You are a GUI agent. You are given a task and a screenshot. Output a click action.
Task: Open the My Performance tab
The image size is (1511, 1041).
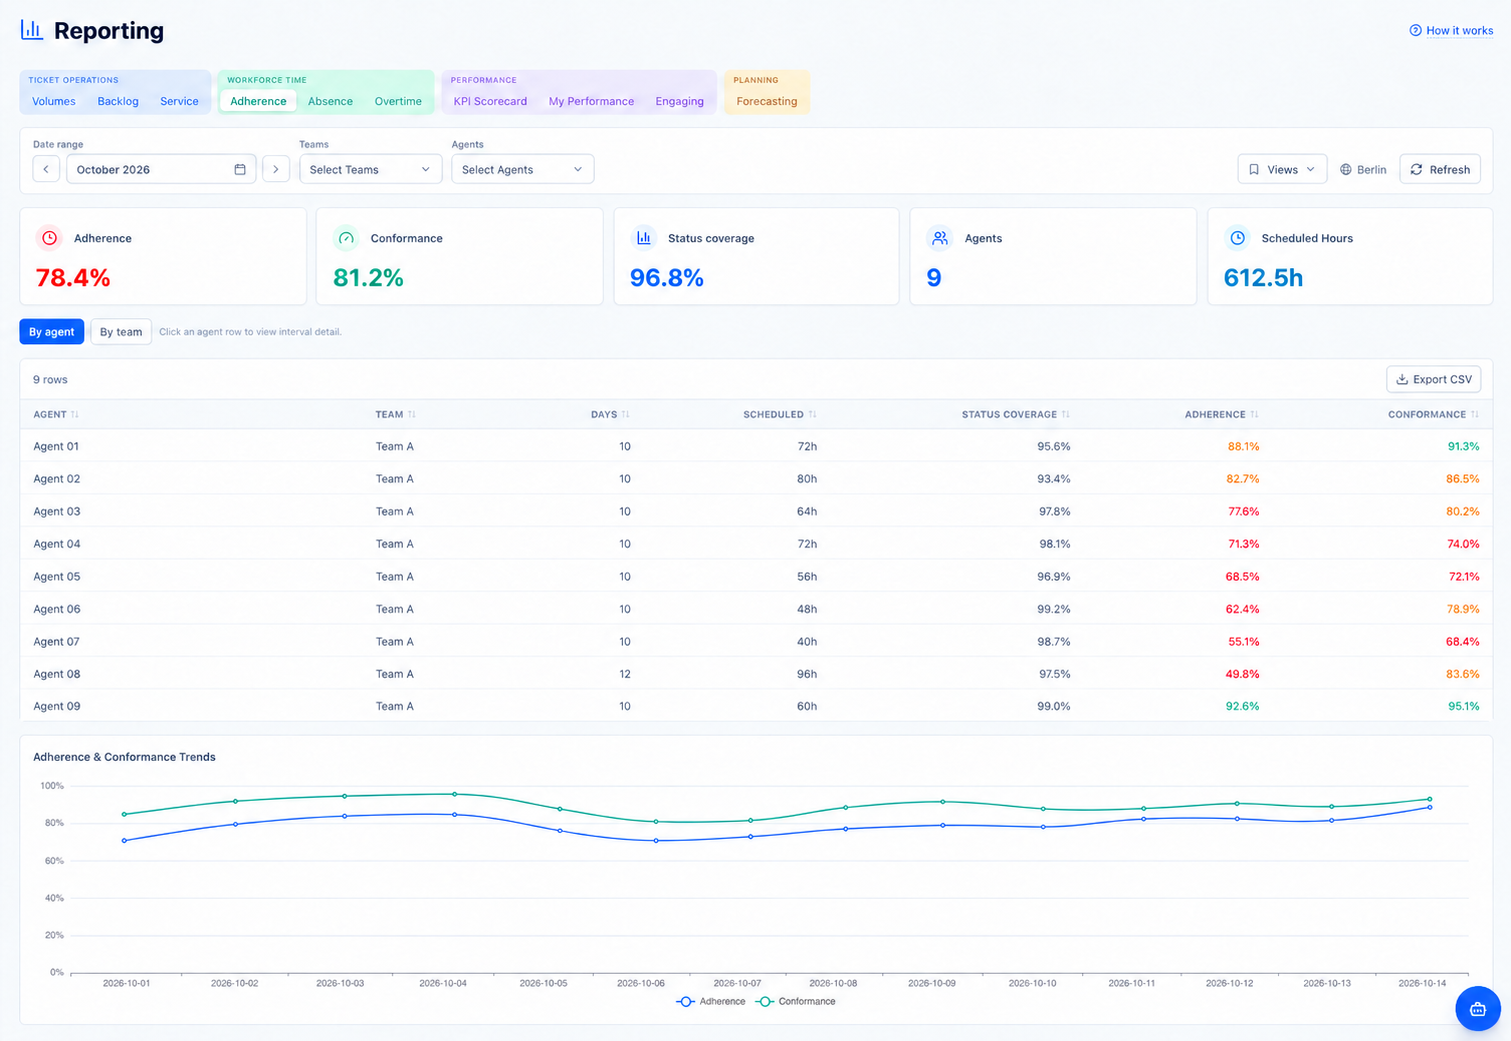[591, 101]
